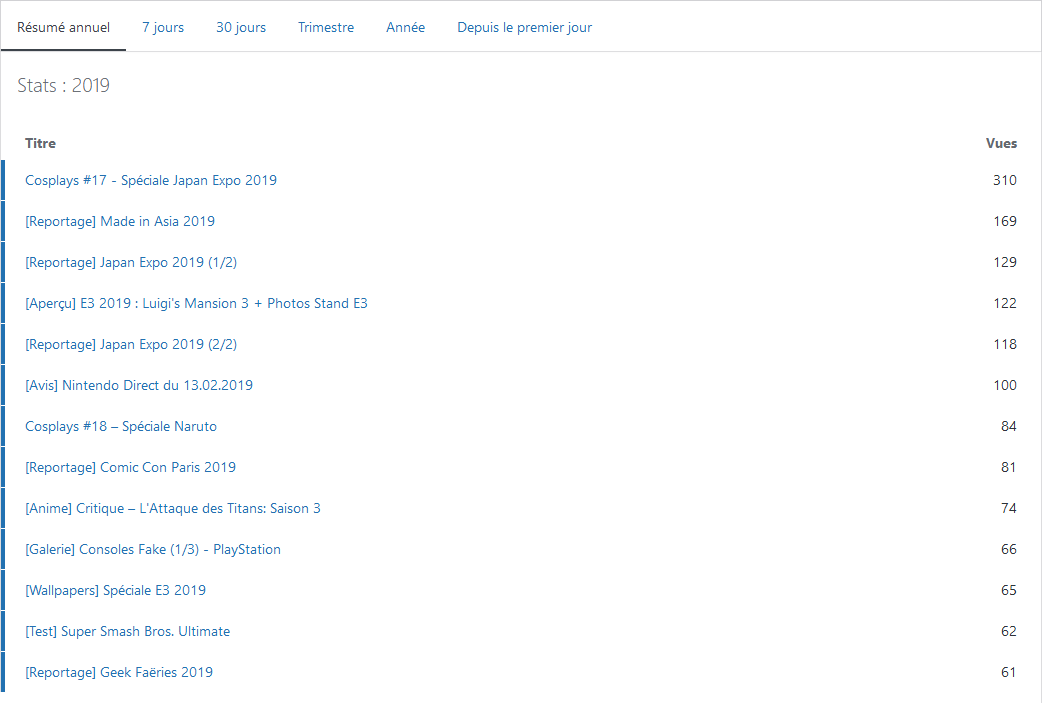Screen dimensions: 1042x703
Task: Click the Geek Faëries 2019 reportage link
Action: [x=119, y=672]
